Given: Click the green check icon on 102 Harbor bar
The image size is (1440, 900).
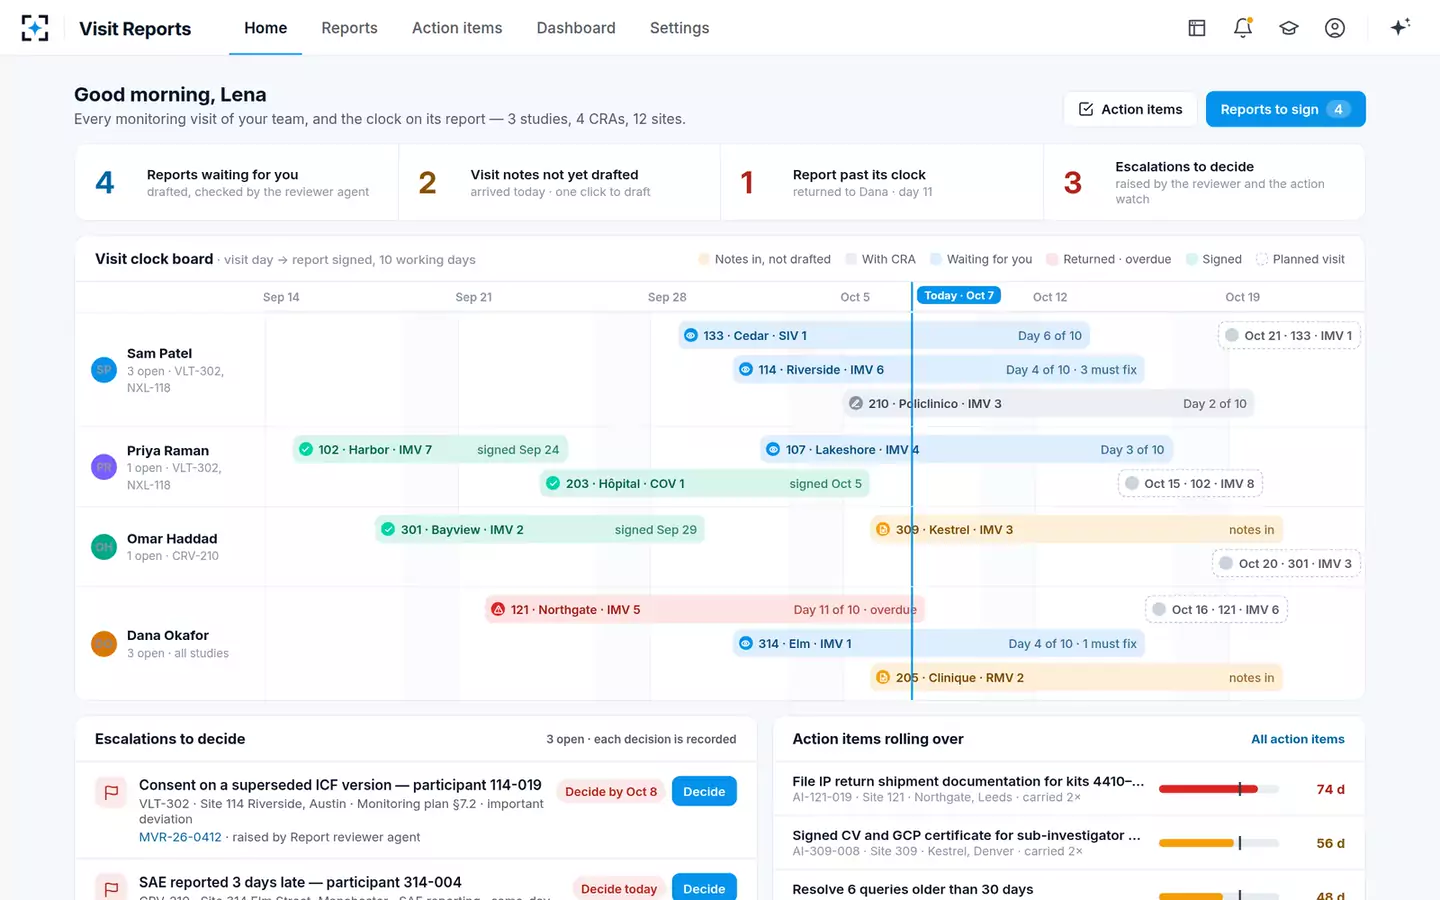Looking at the screenshot, I should click(x=306, y=450).
